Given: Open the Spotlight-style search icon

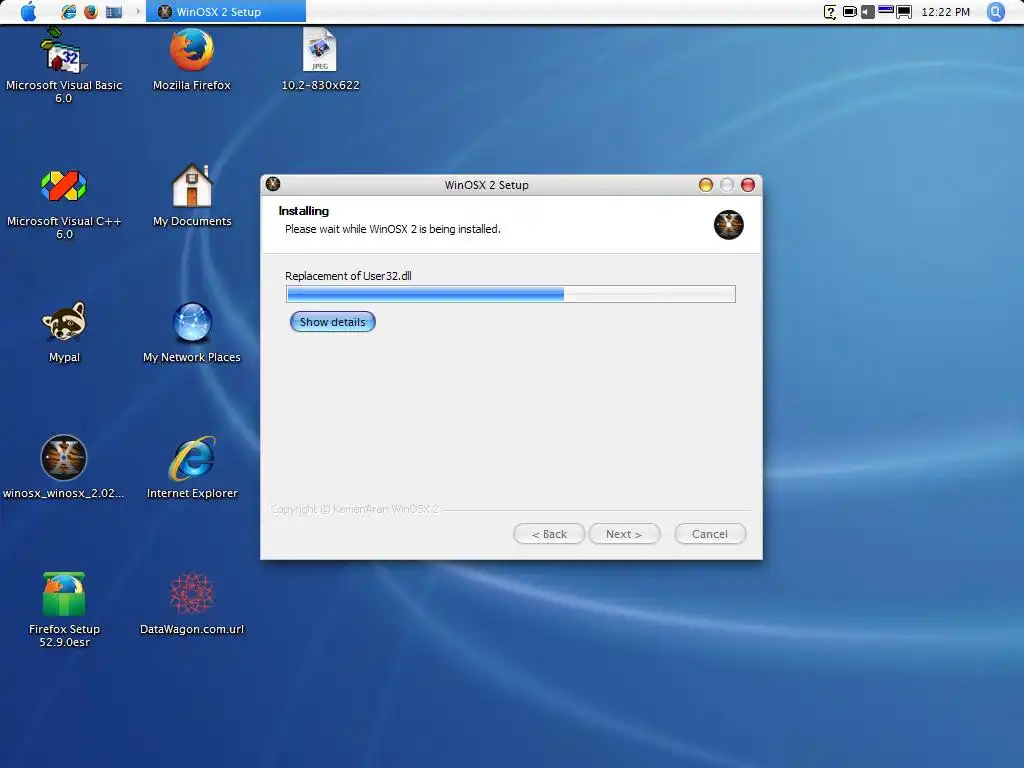Looking at the screenshot, I should (x=995, y=12).
